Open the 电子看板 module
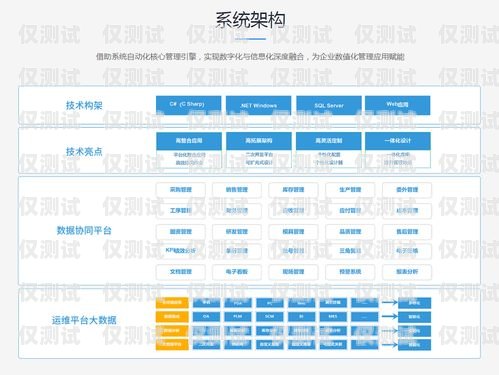 click(x=237, y=272)
